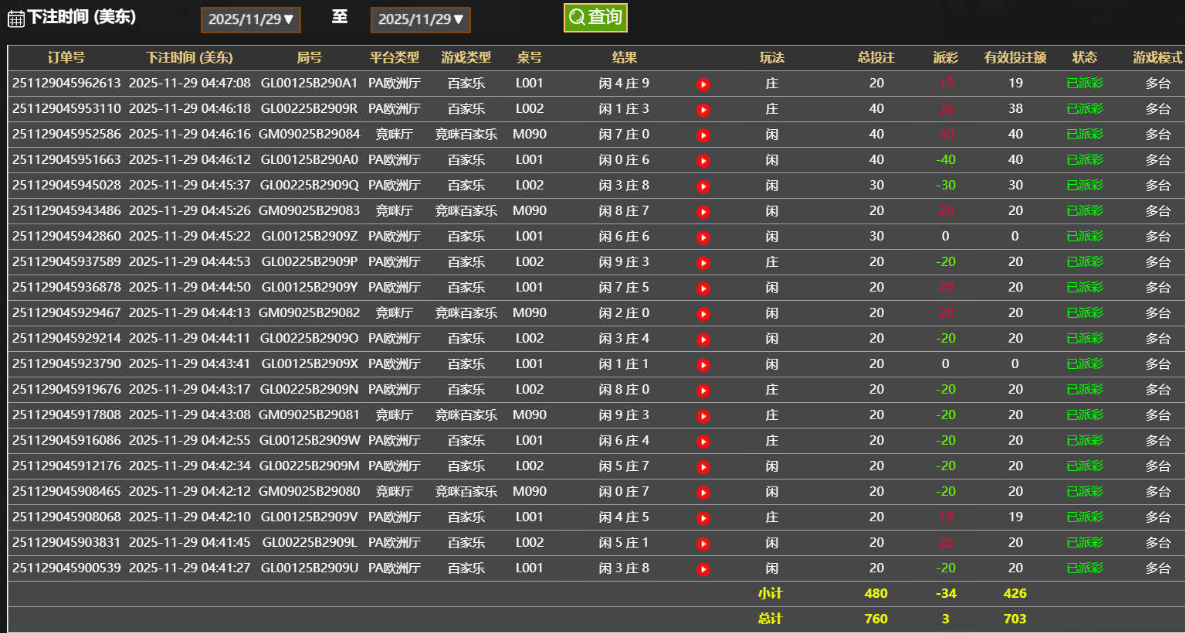Open replay for round GL00225B2909N
The height and width of the screenshot is (633, 1185).
[x=703, y=389]
